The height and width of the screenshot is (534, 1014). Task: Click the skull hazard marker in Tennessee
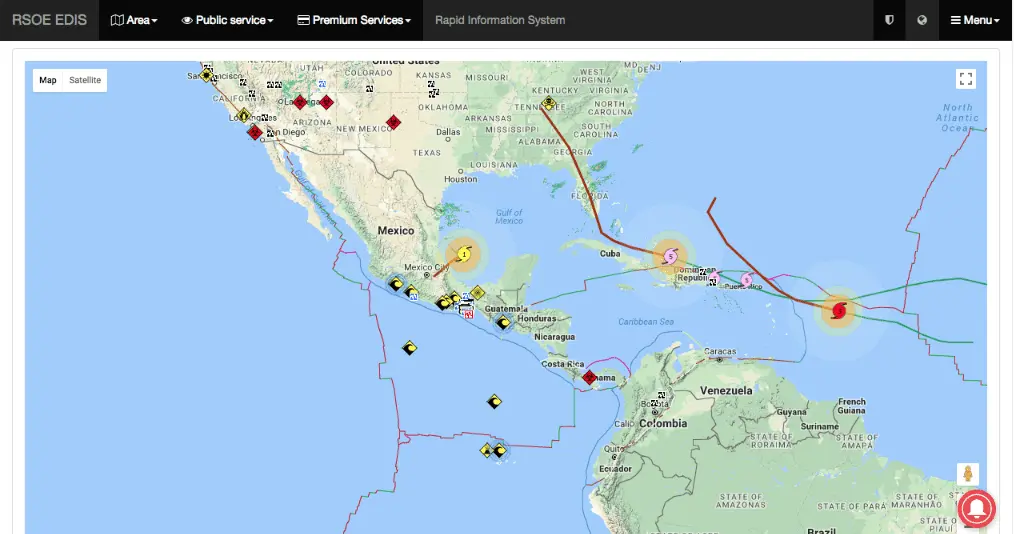pyautogui.click(x=549, y=103)
